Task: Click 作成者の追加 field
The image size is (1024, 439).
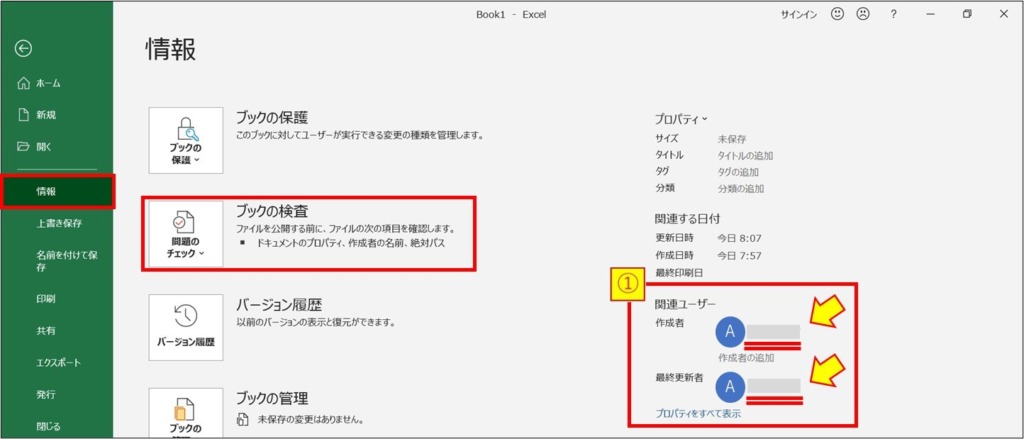Action: pos(746,357)
